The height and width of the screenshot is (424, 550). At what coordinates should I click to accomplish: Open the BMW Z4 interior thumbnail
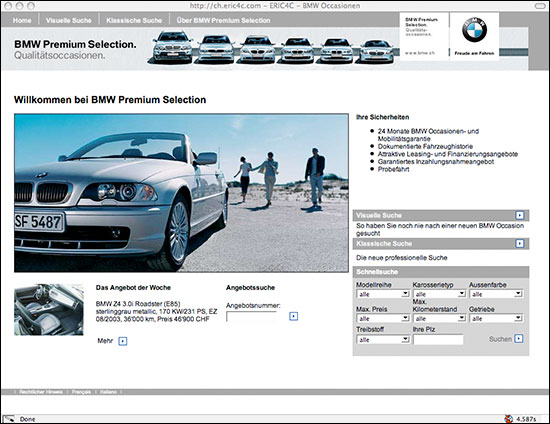[49, 310]
